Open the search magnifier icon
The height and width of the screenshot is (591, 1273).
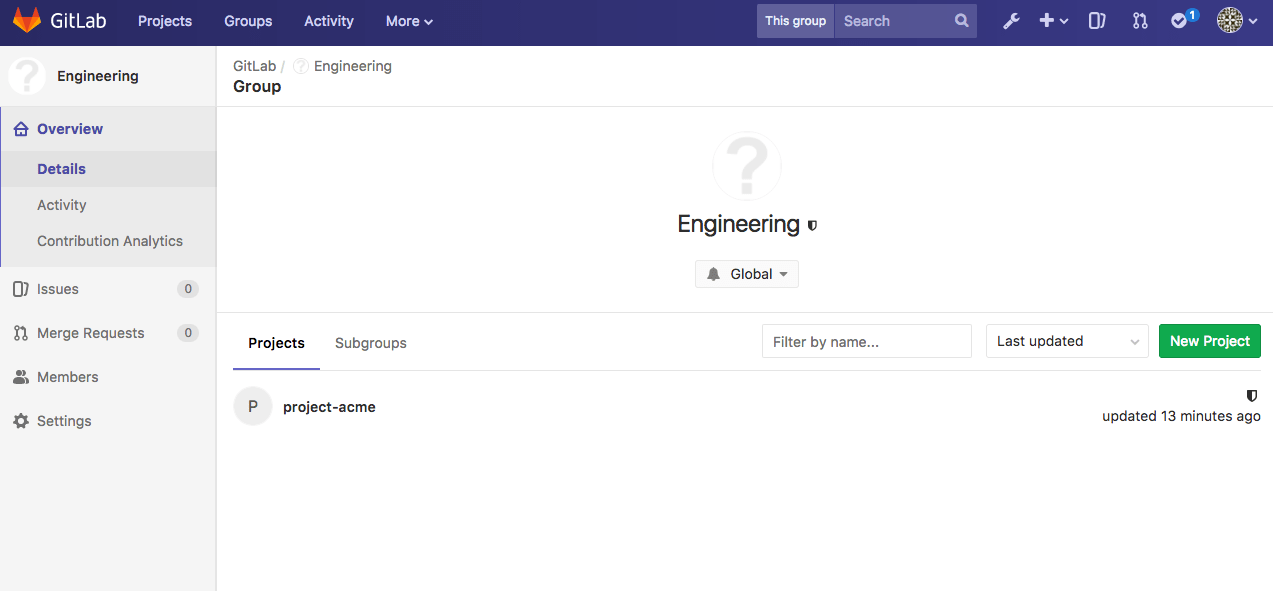tap(960, 20)
